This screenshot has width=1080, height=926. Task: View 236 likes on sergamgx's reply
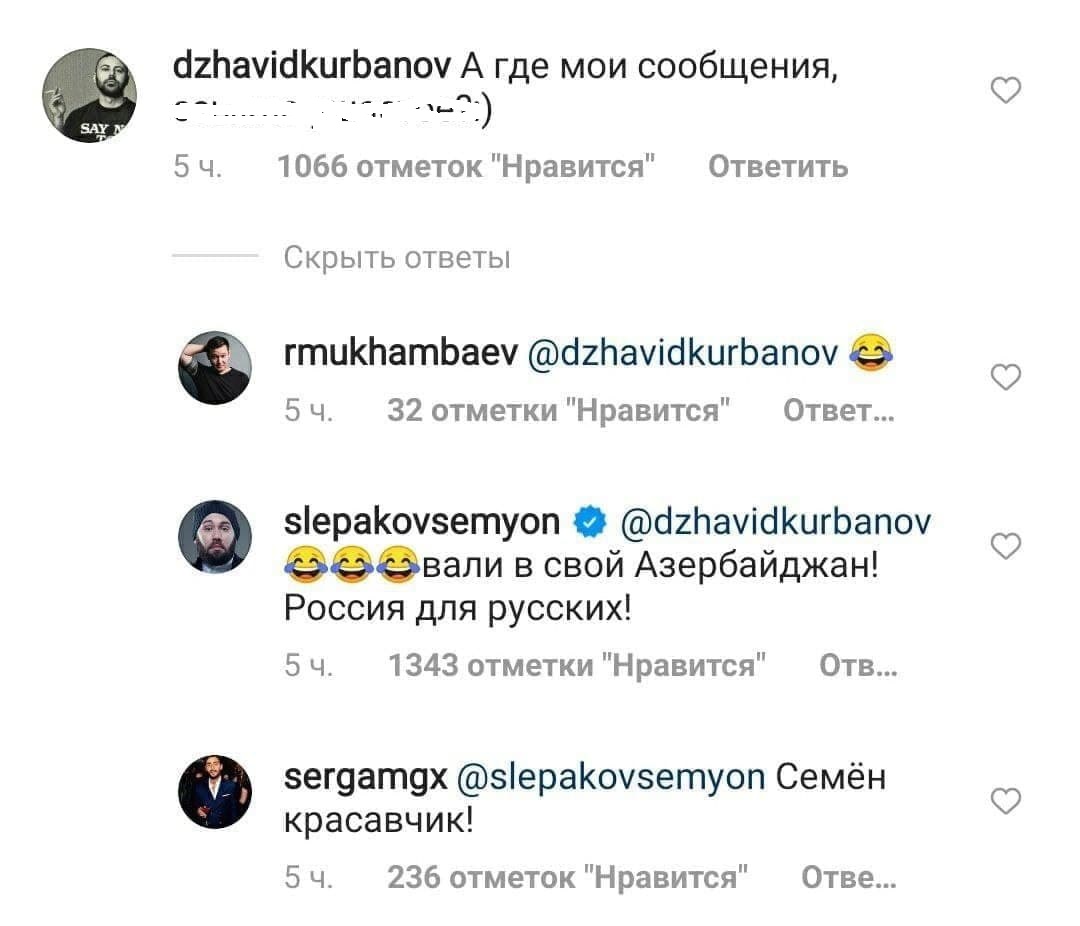(x=568, y=877)
